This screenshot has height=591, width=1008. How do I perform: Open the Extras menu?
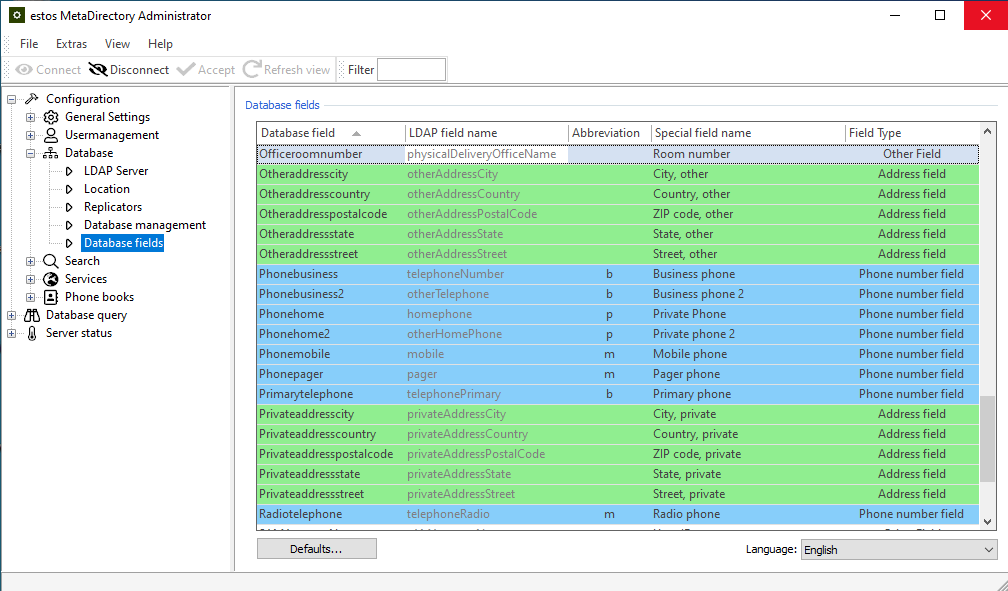pos(71,44)
